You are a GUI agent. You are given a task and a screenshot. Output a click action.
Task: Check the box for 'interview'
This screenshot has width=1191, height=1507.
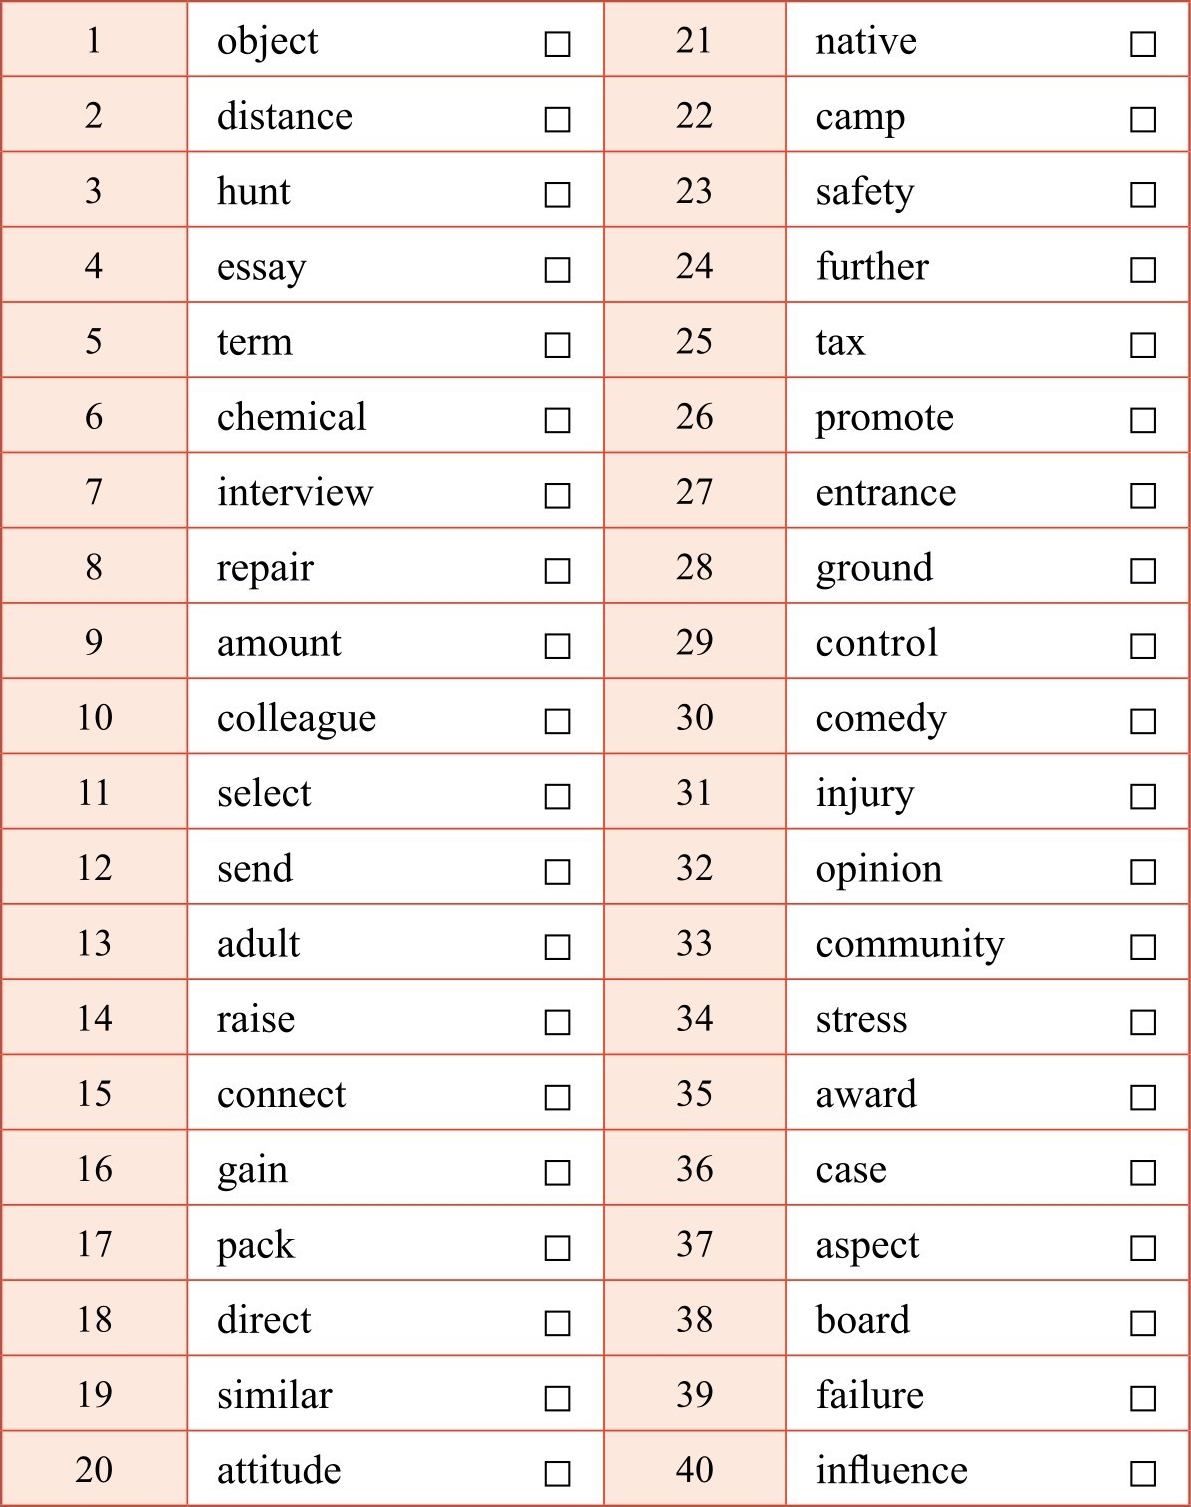click(557, 495)
